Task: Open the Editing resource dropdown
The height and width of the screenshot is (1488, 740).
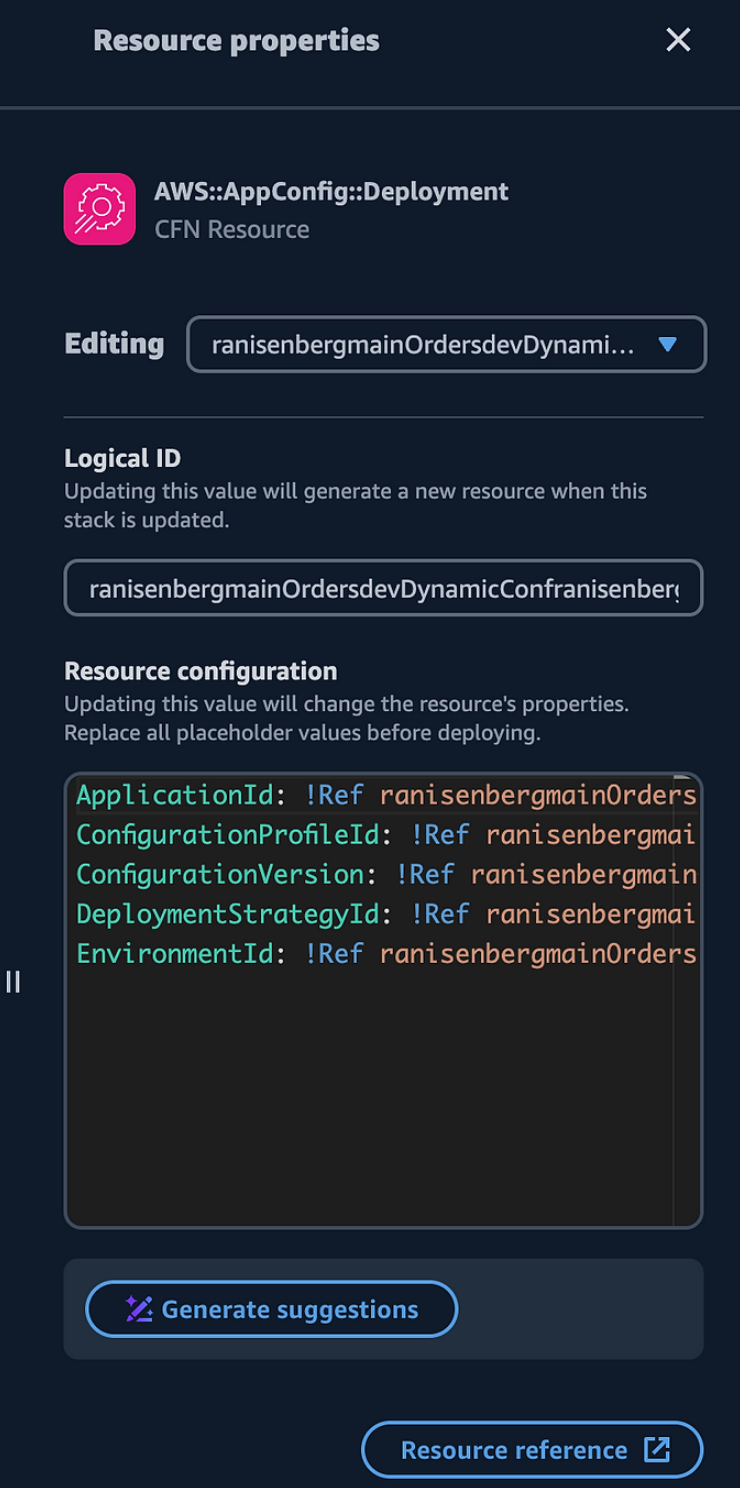Action: coord(446,344)
